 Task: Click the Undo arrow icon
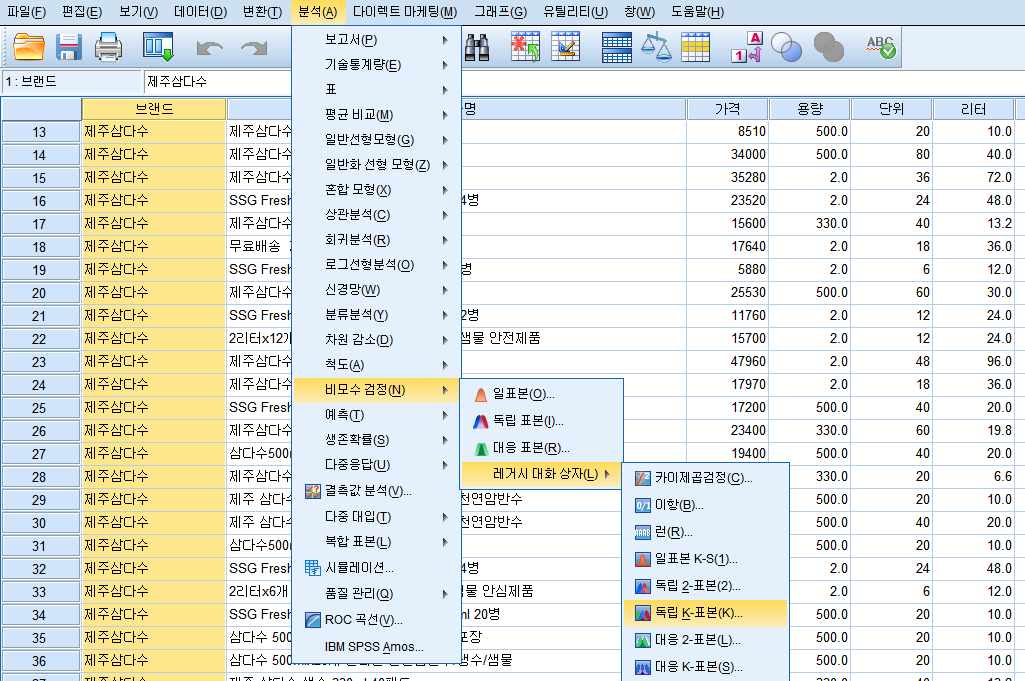click(209, 48)
